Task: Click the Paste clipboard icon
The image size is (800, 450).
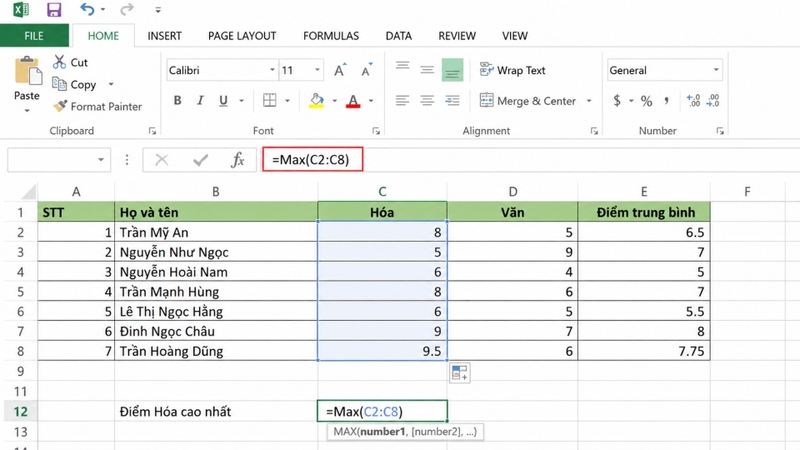Action: pyautogui.click(x=27, y=71)
